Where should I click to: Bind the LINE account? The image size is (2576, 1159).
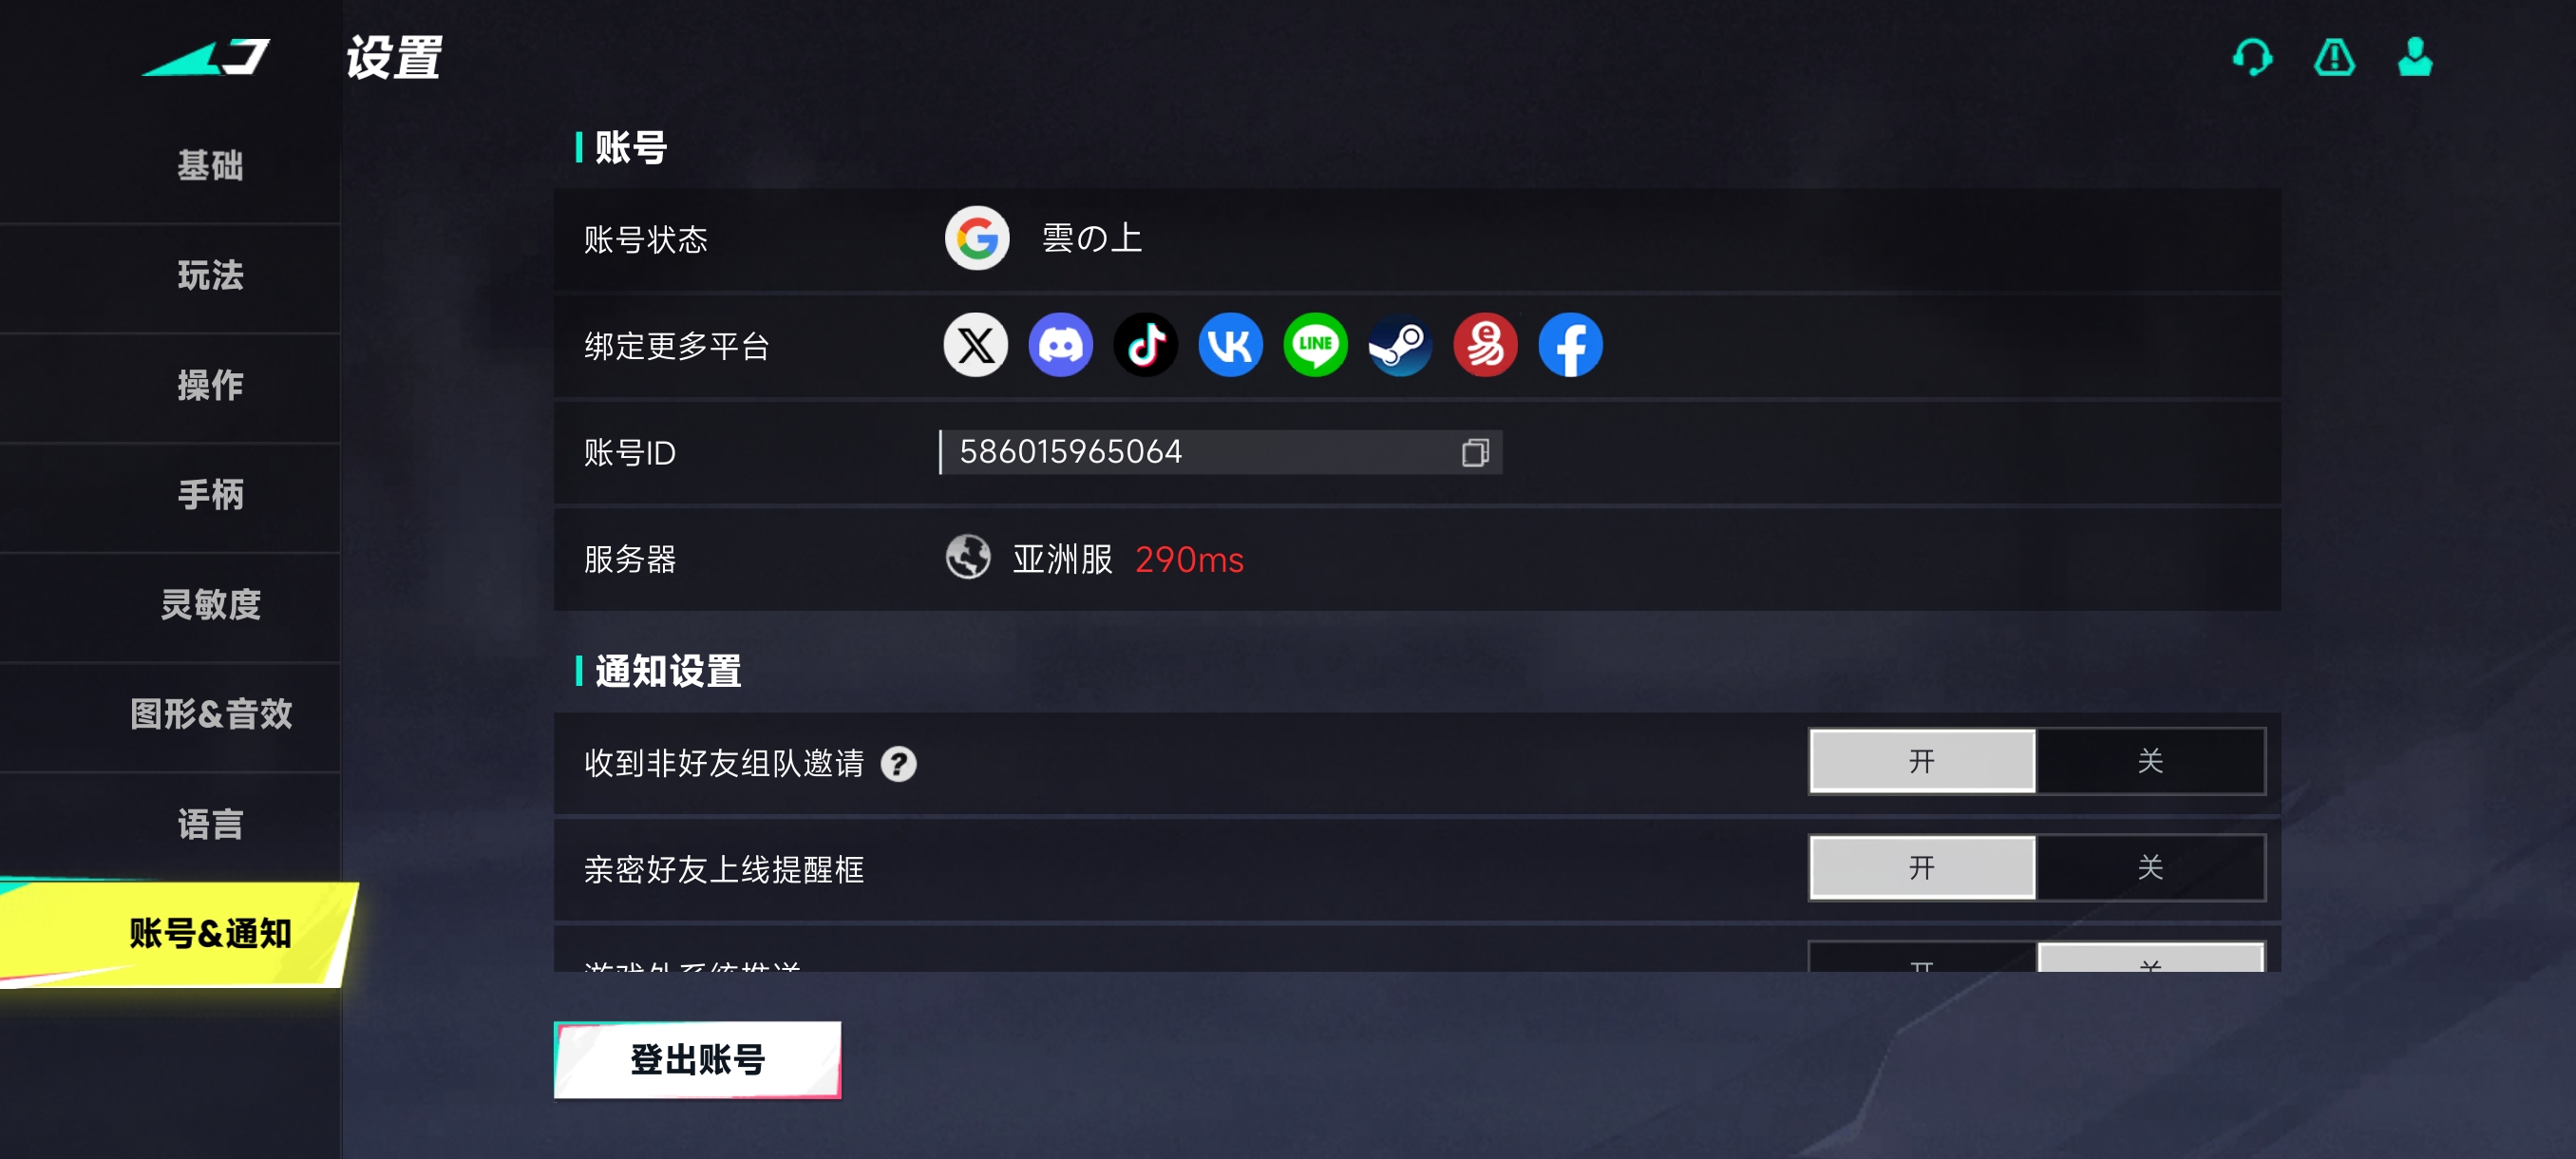pyautogui.click(x=1315, y=346)
